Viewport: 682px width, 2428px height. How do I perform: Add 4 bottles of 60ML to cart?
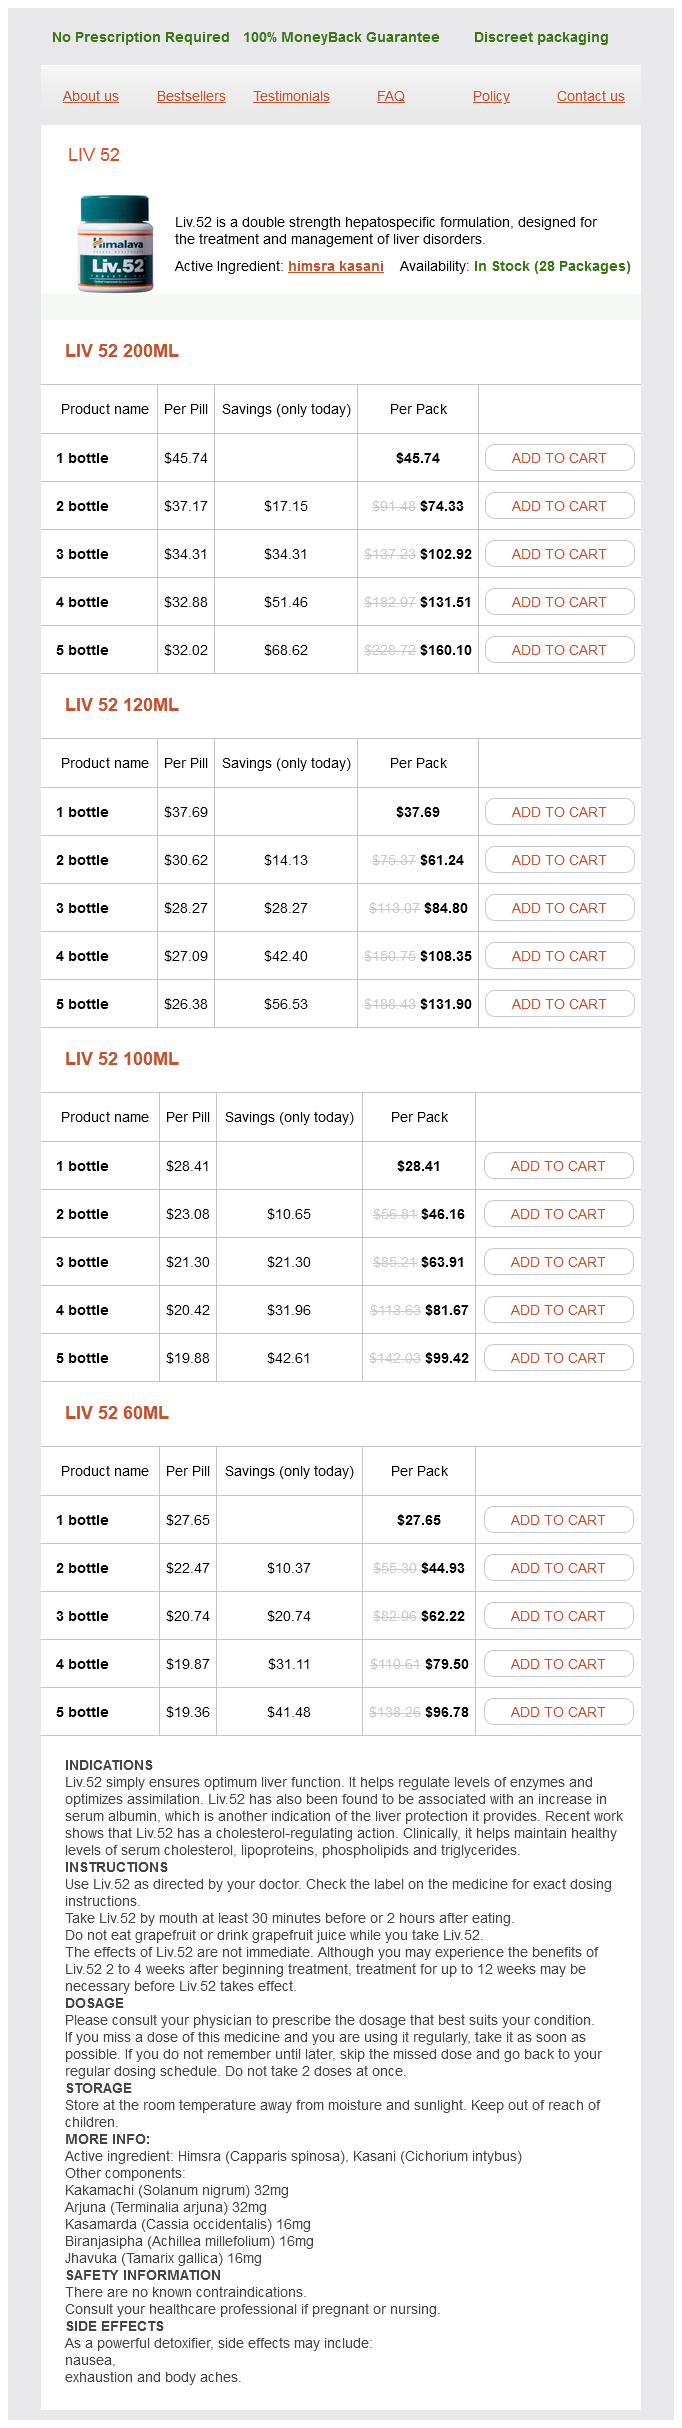558,1664
